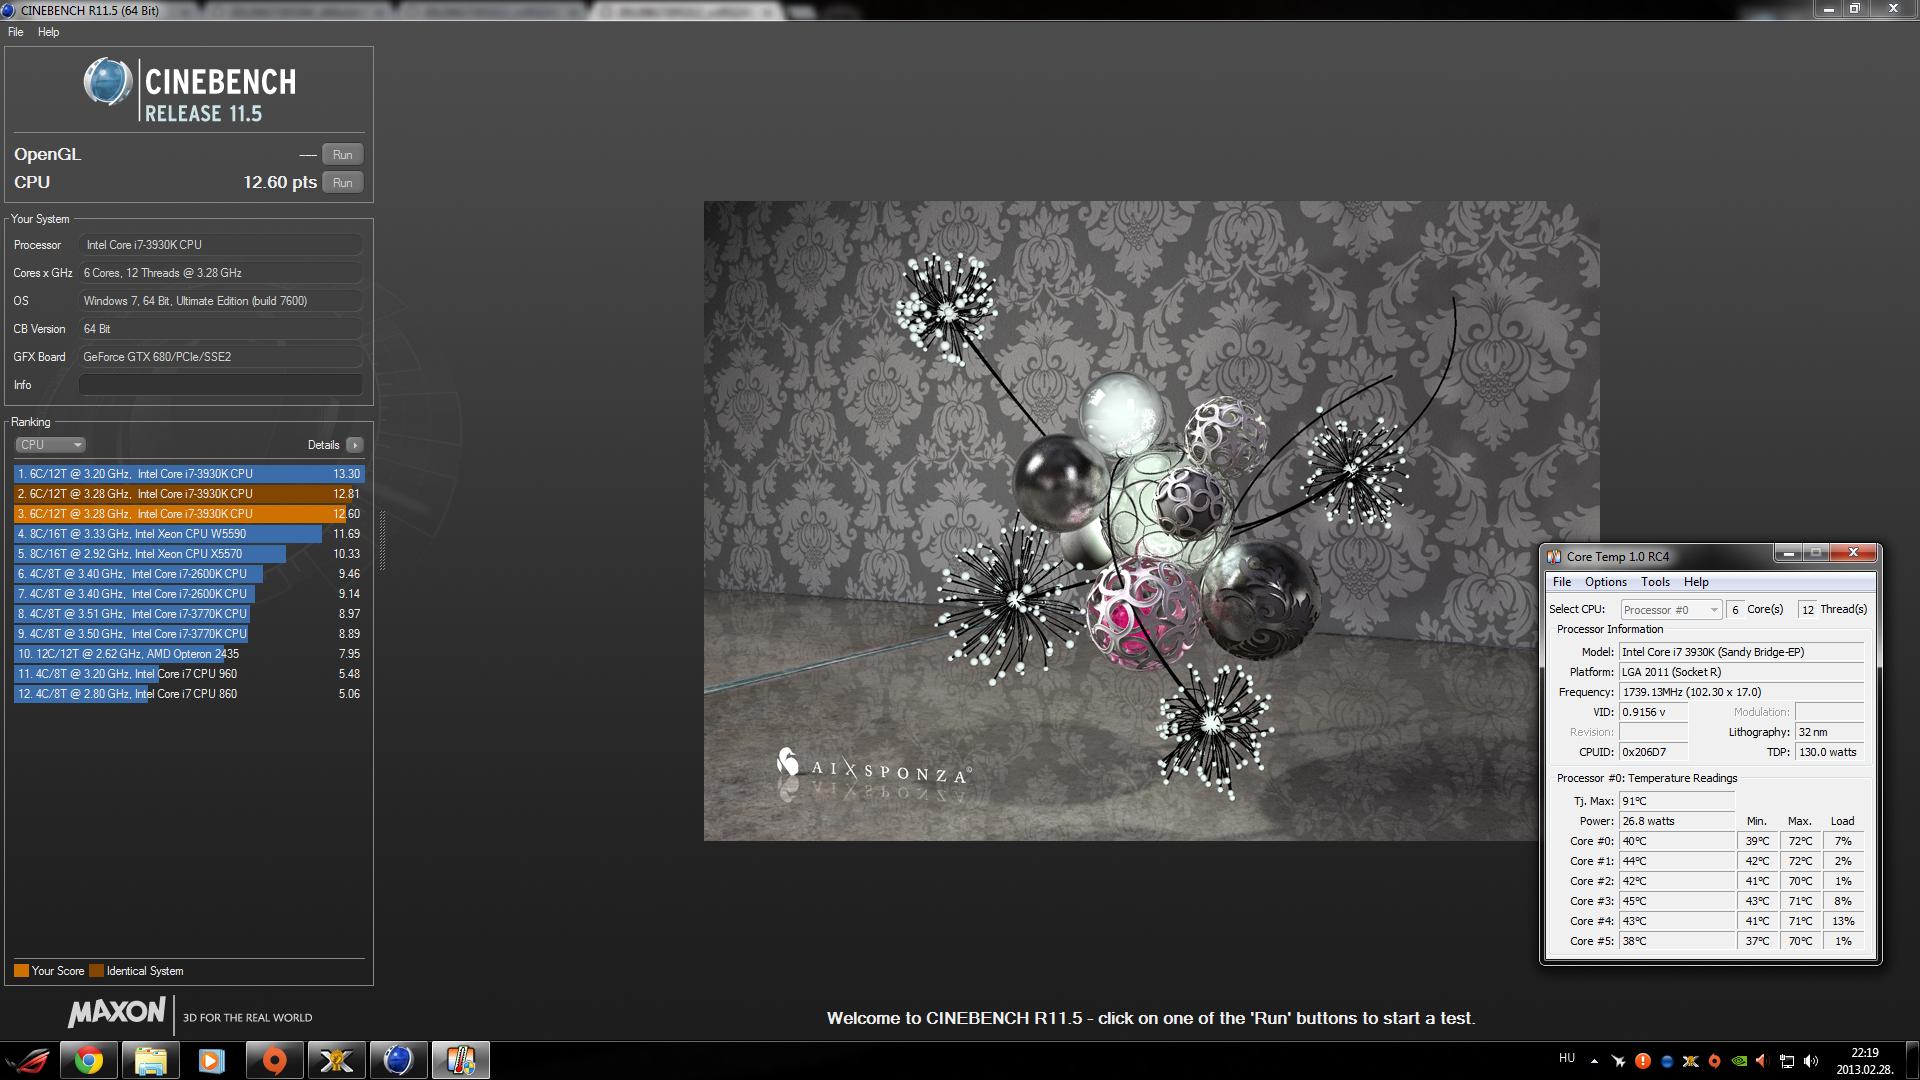Select the Core i7 CPU 960 row
Screen dimensions: 1920x1080
(x=189, y=674)
